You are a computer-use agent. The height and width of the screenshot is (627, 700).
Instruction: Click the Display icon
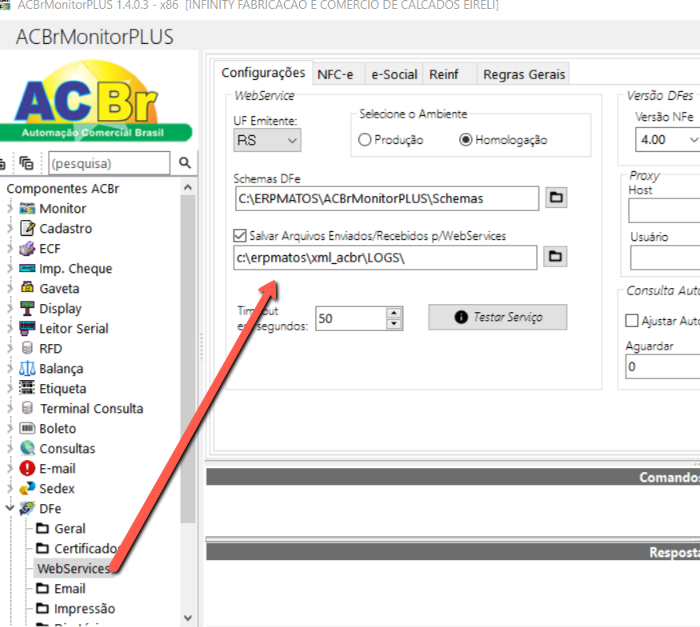click(x=27, y=308)
